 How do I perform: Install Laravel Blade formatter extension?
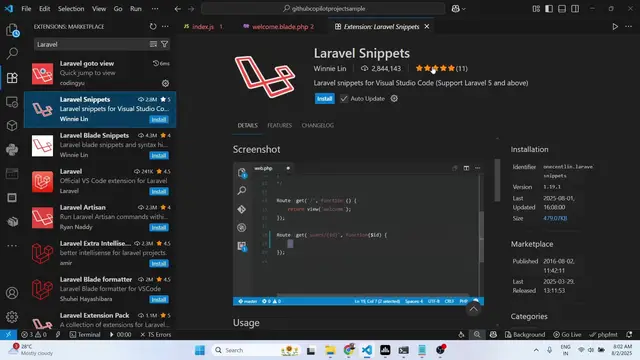point(159,299)
